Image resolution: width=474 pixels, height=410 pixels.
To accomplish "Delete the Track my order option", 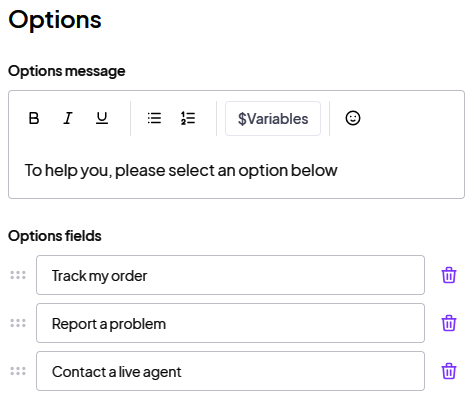I will click(449, 275).
